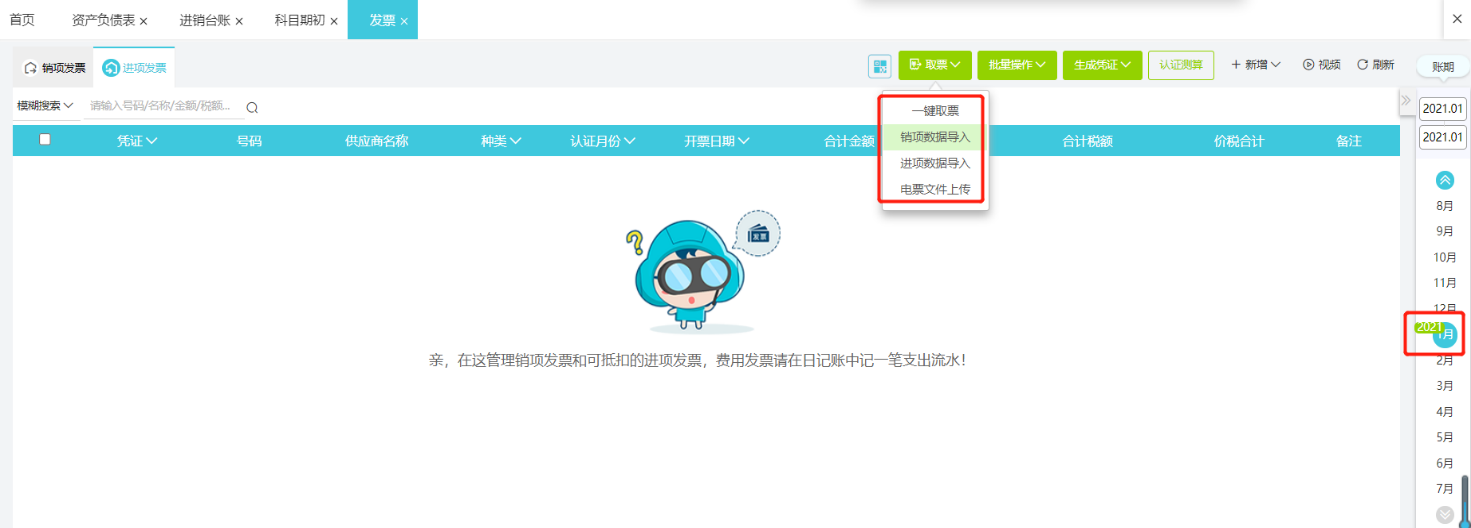Close the 科目期初 tab

(x=334, y=21)
